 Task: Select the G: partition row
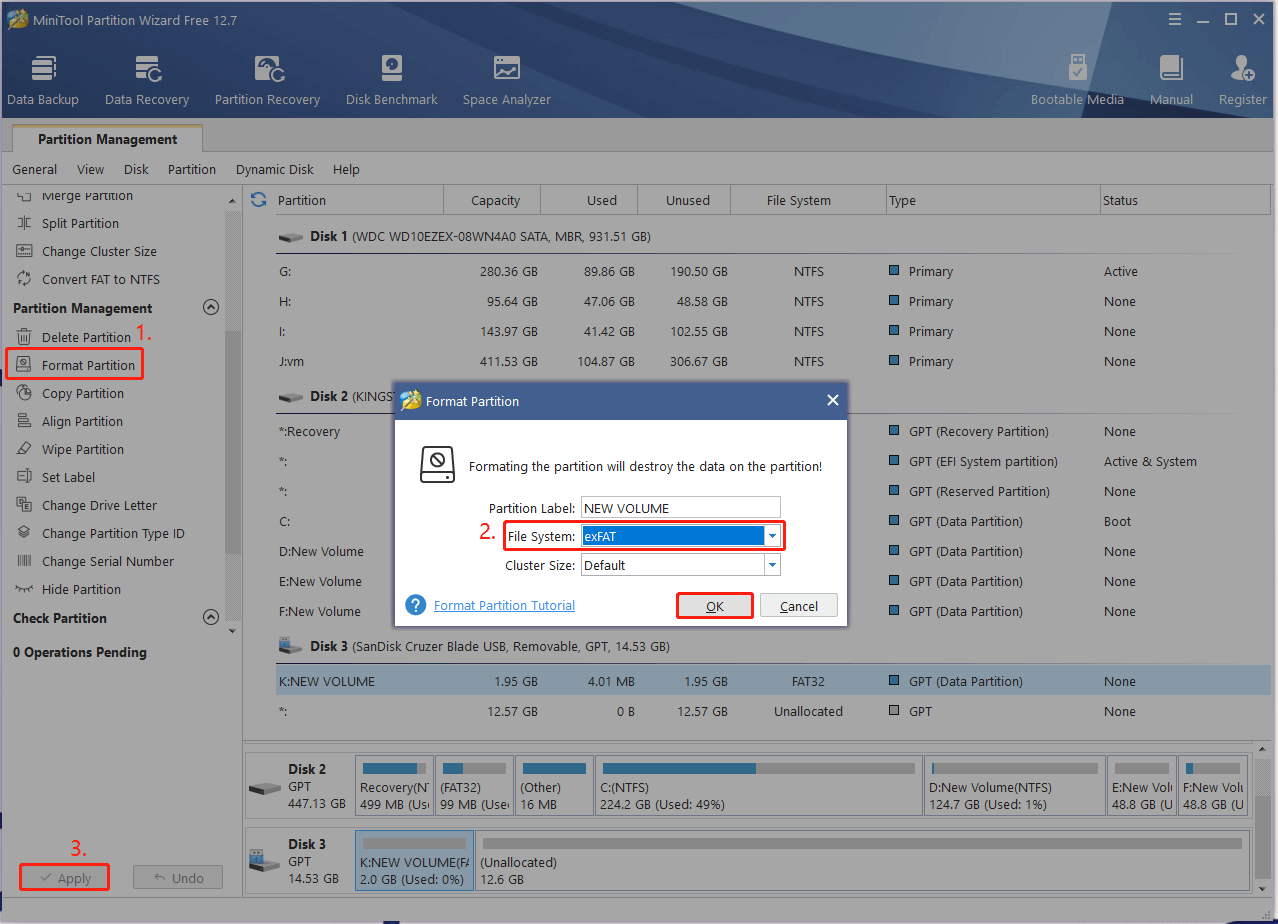coord(773,271)
